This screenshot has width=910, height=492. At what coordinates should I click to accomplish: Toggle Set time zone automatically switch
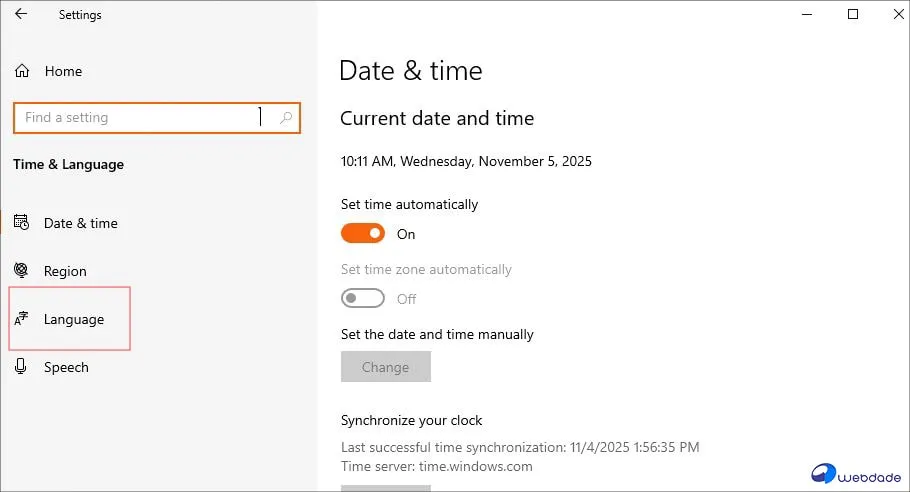(x=363, y=299)
